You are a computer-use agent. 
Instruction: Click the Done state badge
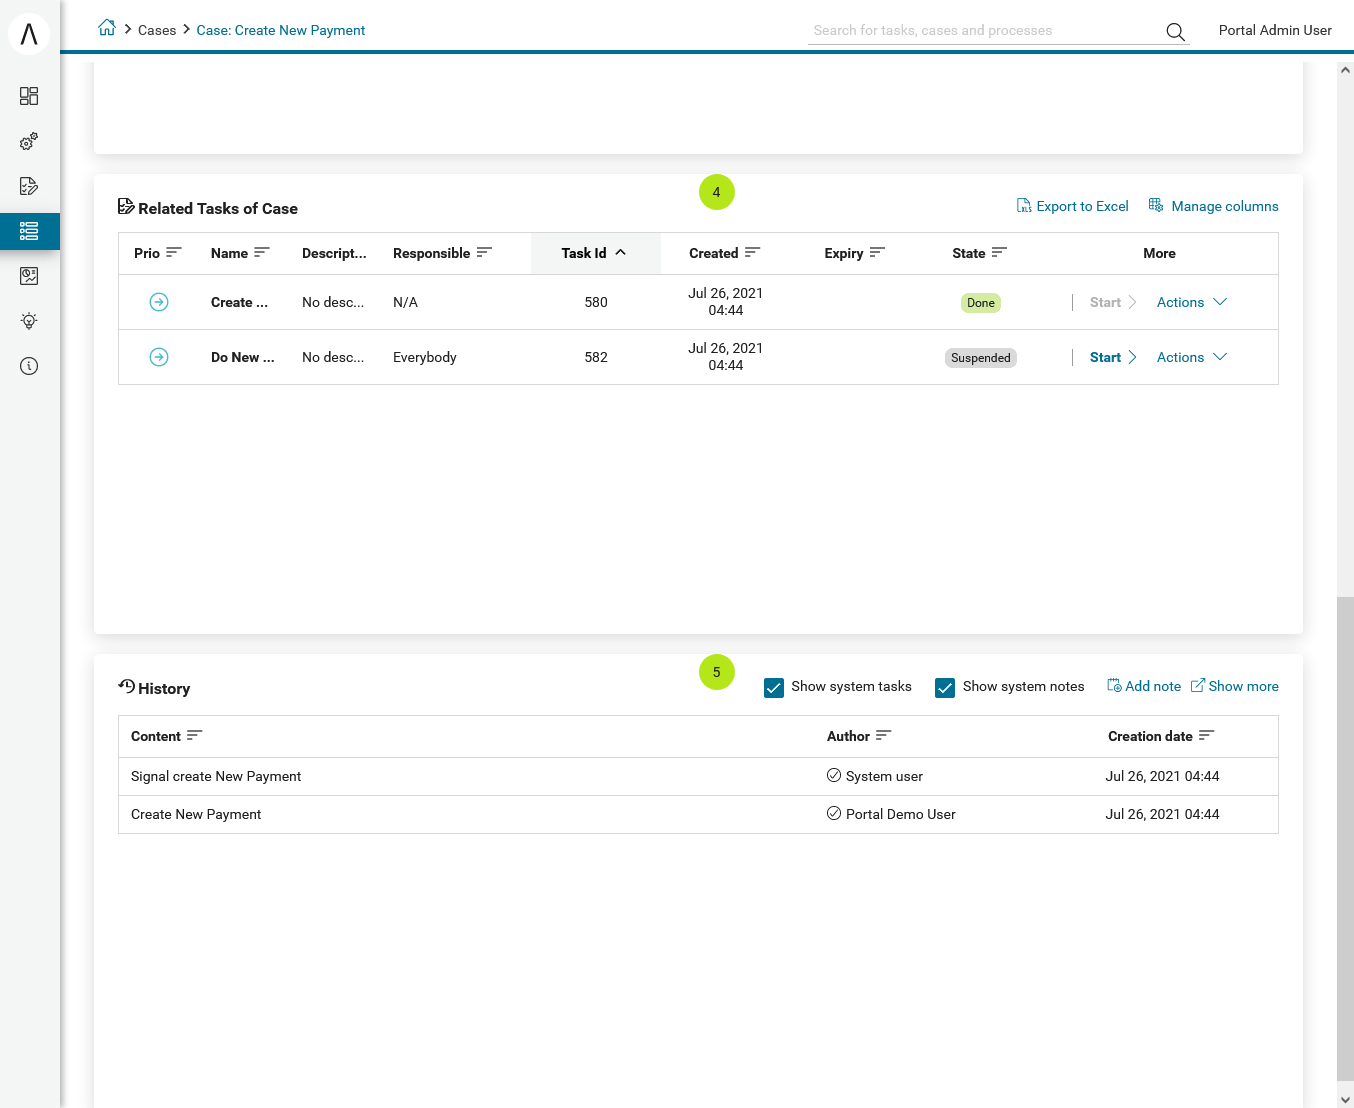click(981, 303)
